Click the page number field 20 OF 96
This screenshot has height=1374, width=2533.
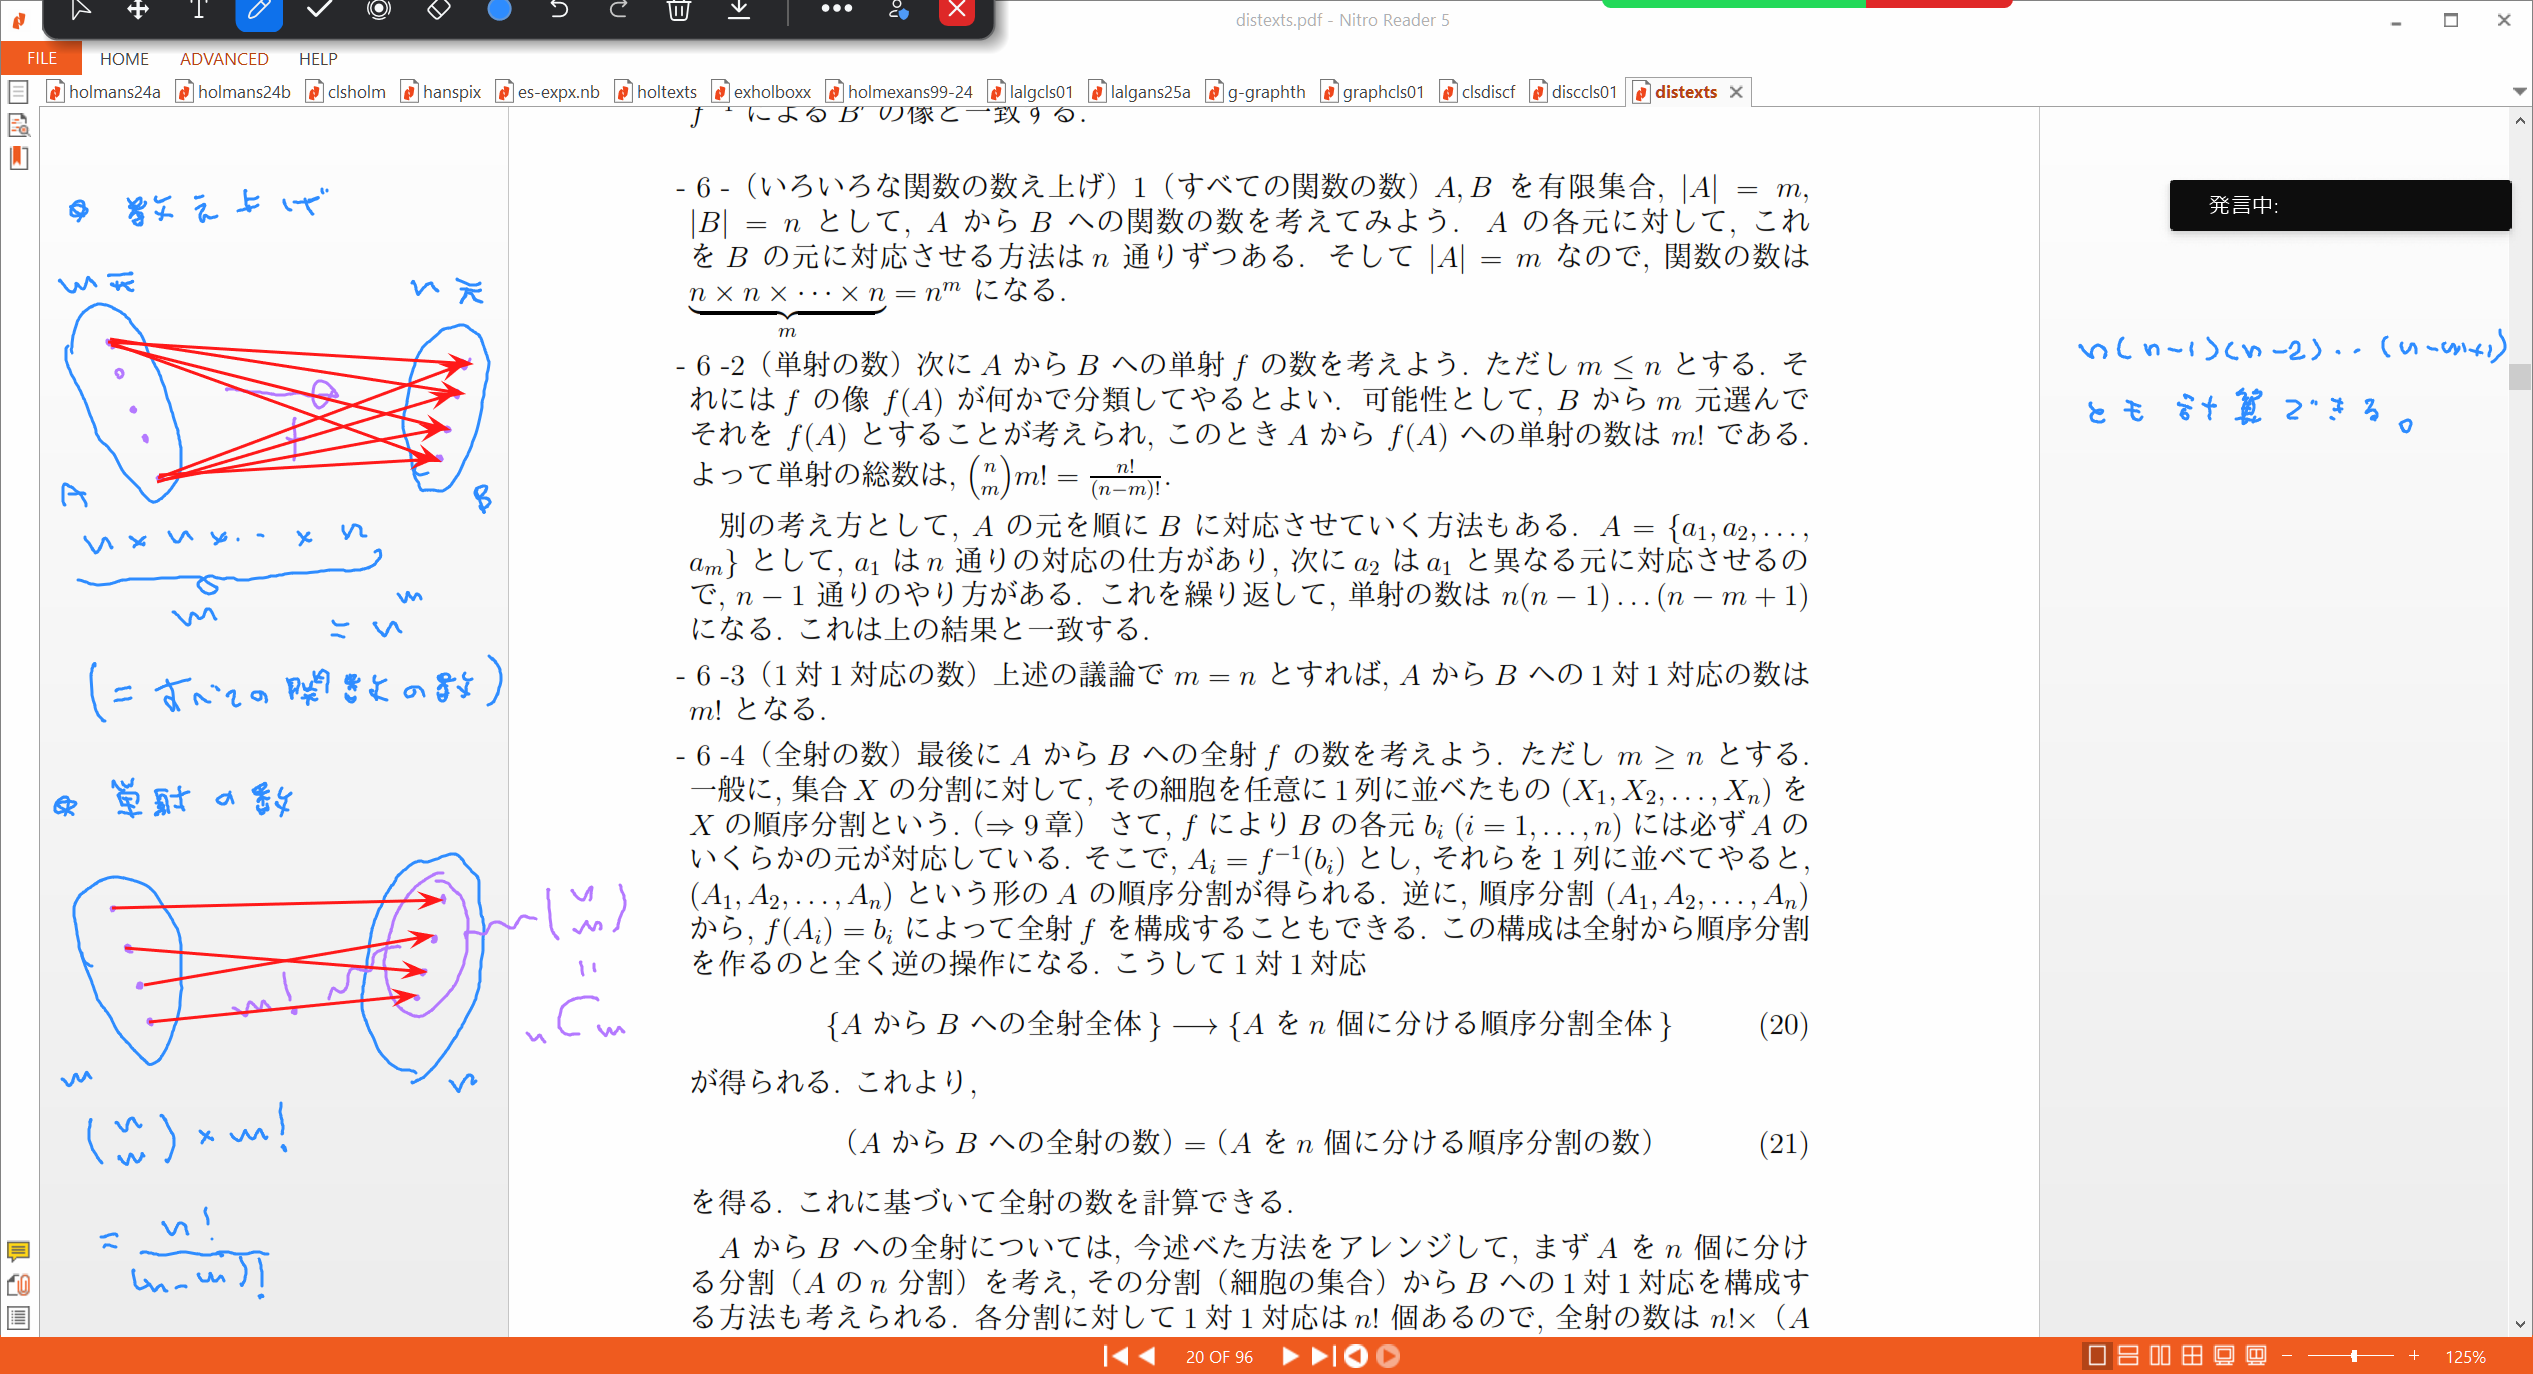[x=1218, y=1357]
